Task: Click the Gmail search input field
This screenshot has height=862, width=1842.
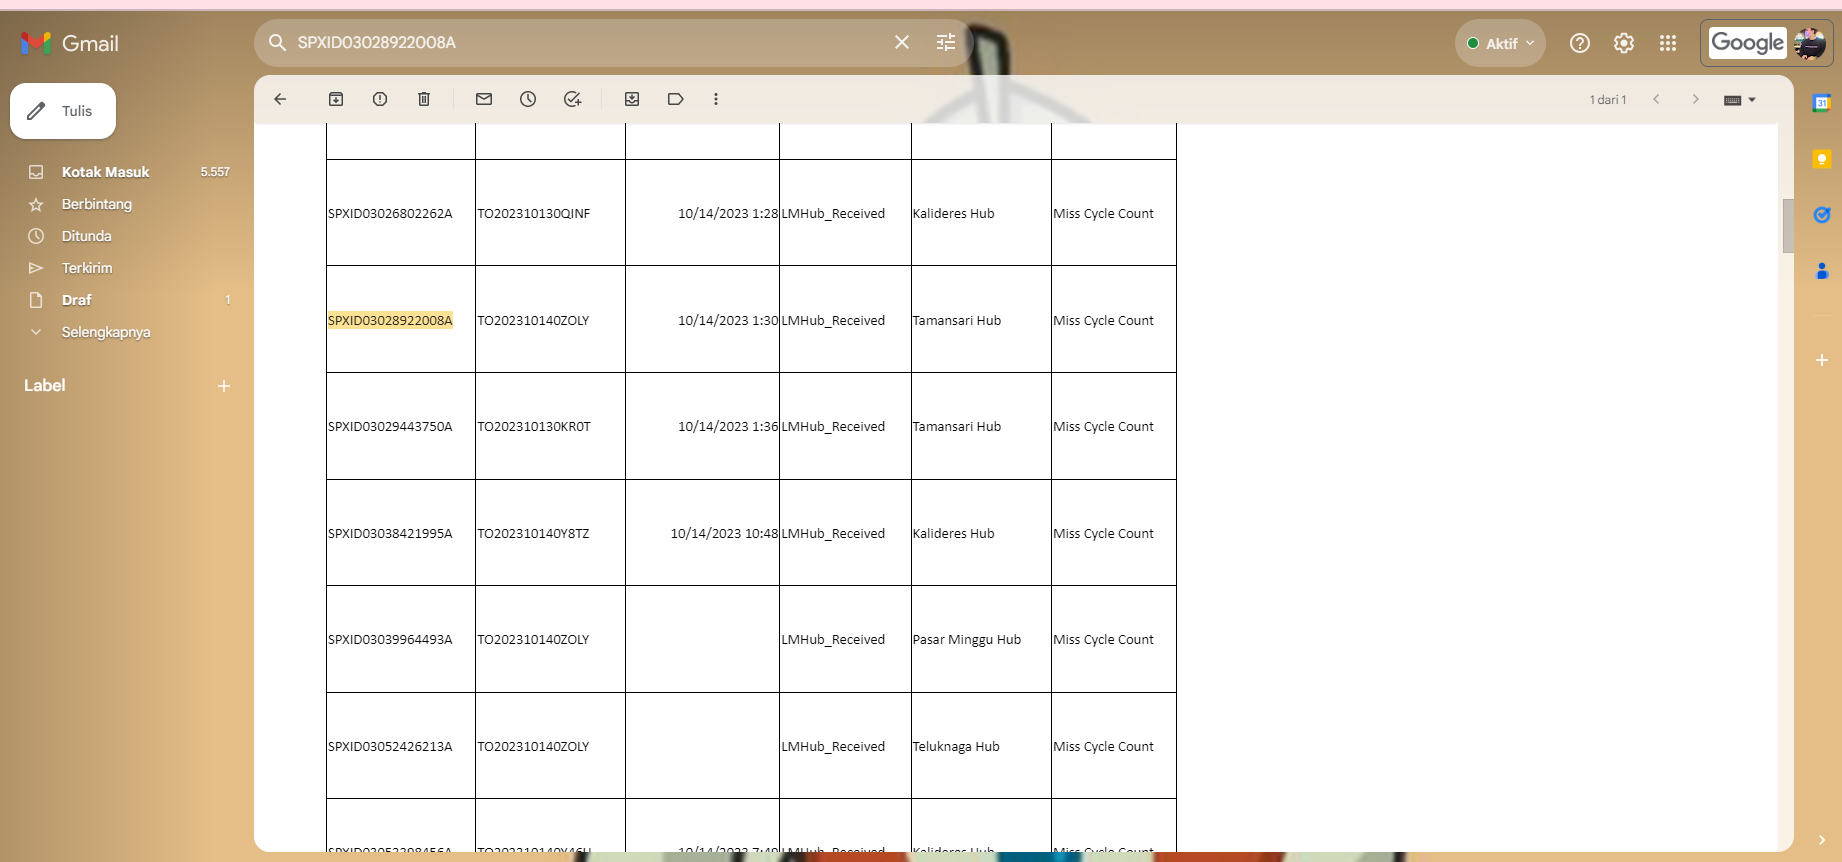Action: [590, 42]
